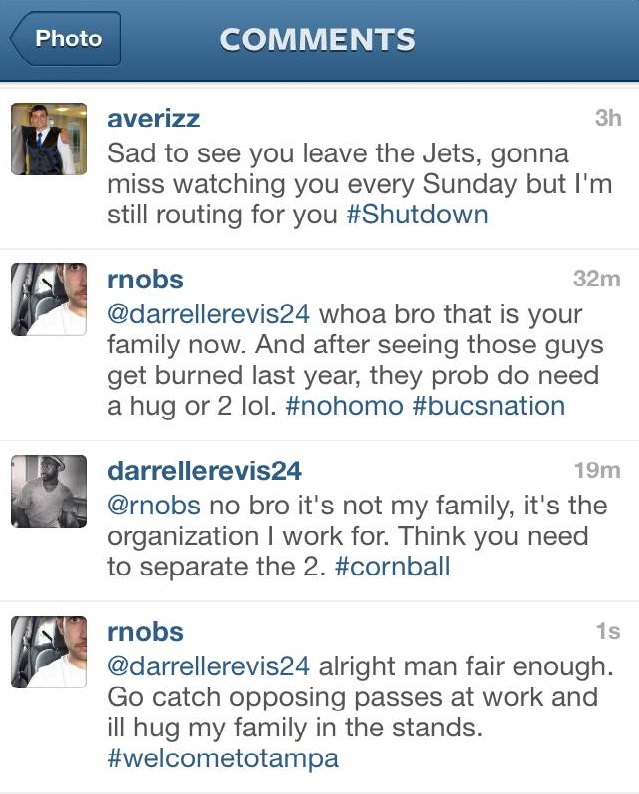639x794 pixels.
Task: Open rnobs username on the 1s comment
Action: pyautogui.click(x=145, y=632)
